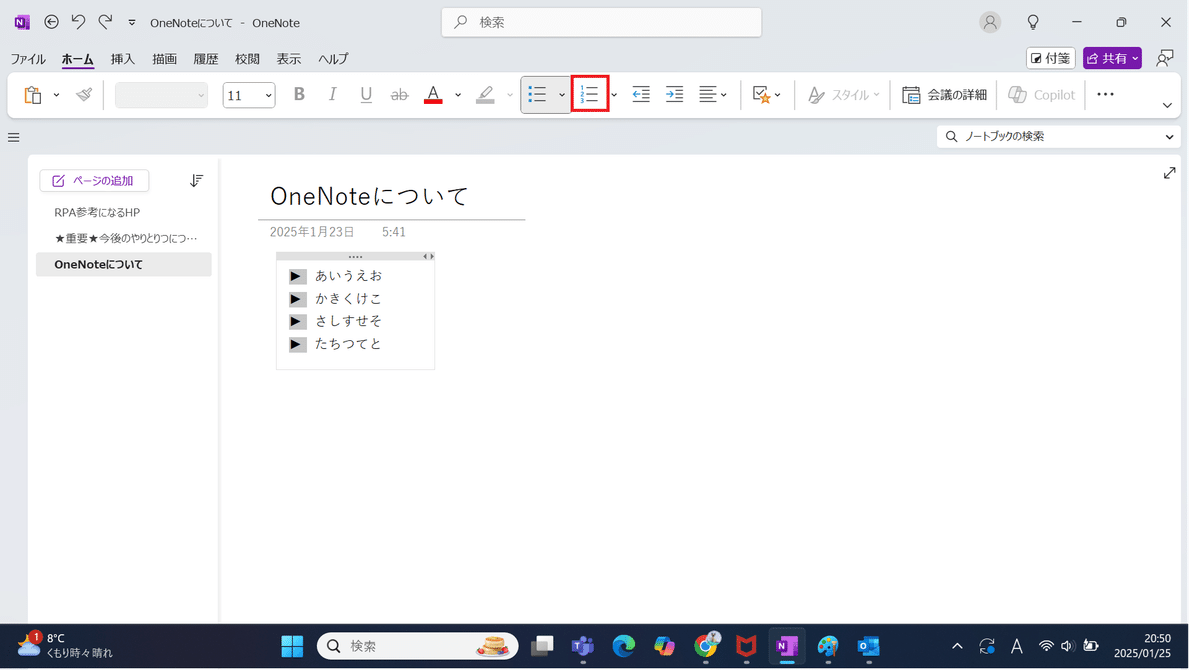Screen dimensions: 1200x670
Task: Click the line あいうえお
Action: pos(348,276)
